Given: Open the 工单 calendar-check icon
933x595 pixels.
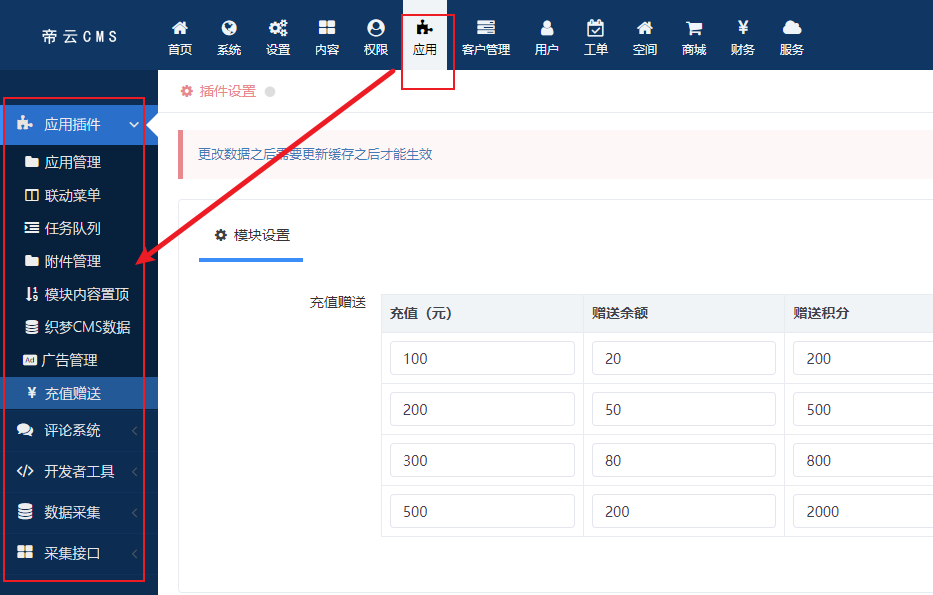Looking at the screenshot, I should click(x=596, y=27).
